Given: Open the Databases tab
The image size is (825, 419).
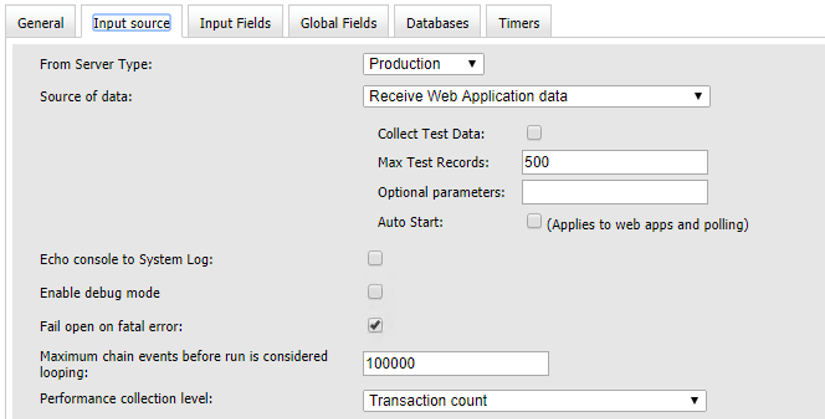Looking at the screenshot, I should click(x=437, y=23).
